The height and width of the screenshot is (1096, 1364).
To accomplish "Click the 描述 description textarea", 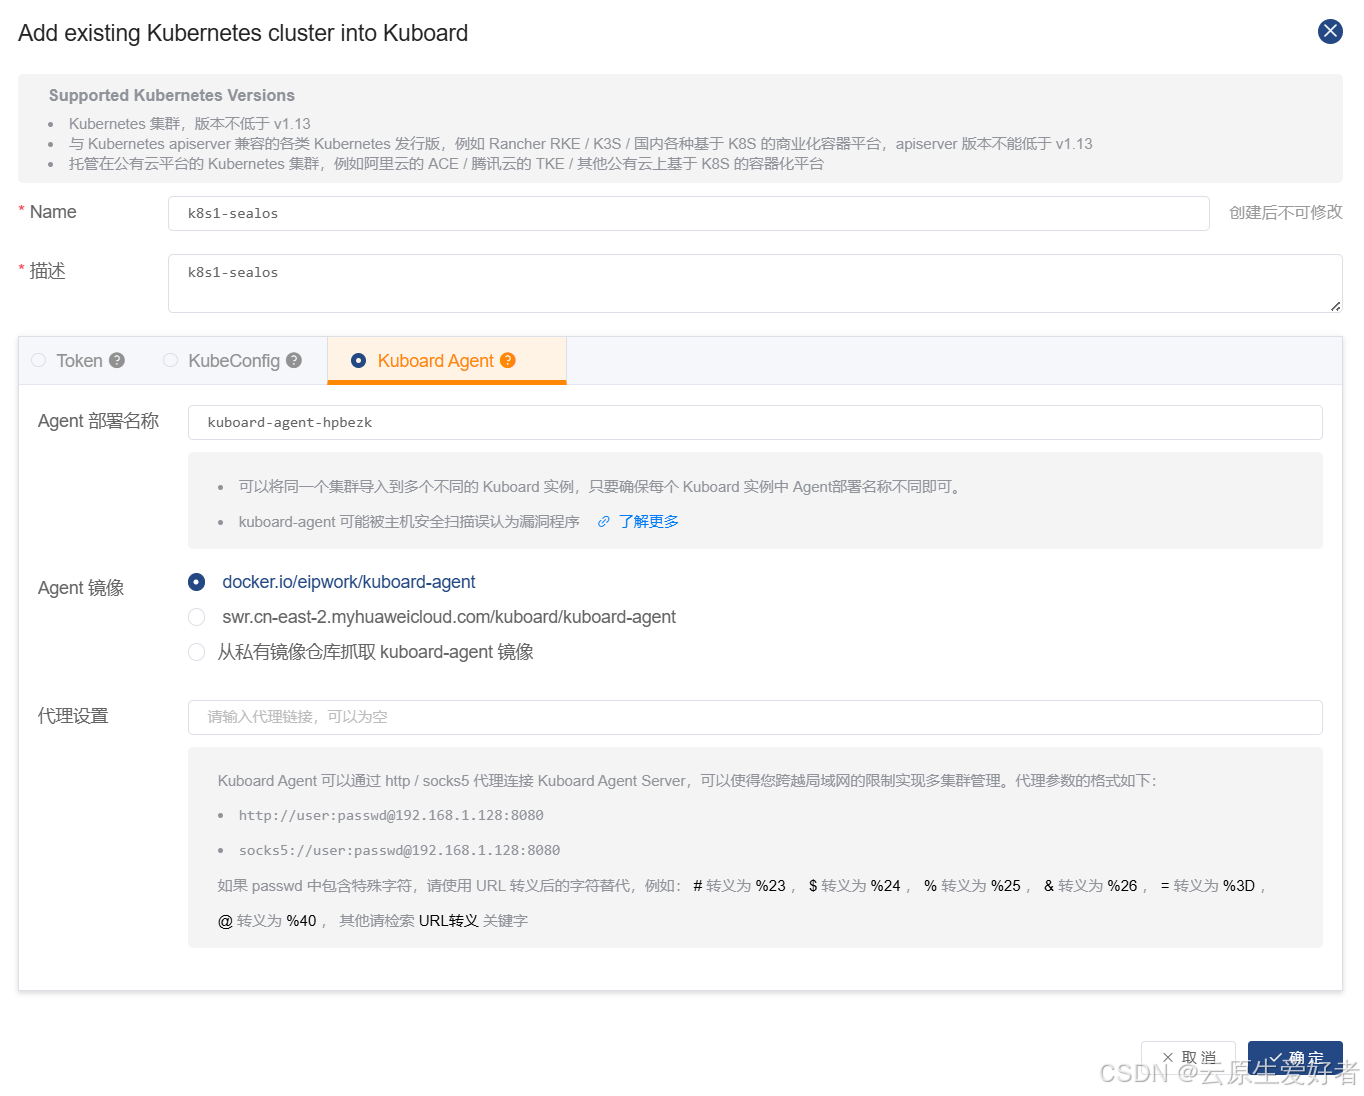I will pyautogui.click(x=755, y=283).
